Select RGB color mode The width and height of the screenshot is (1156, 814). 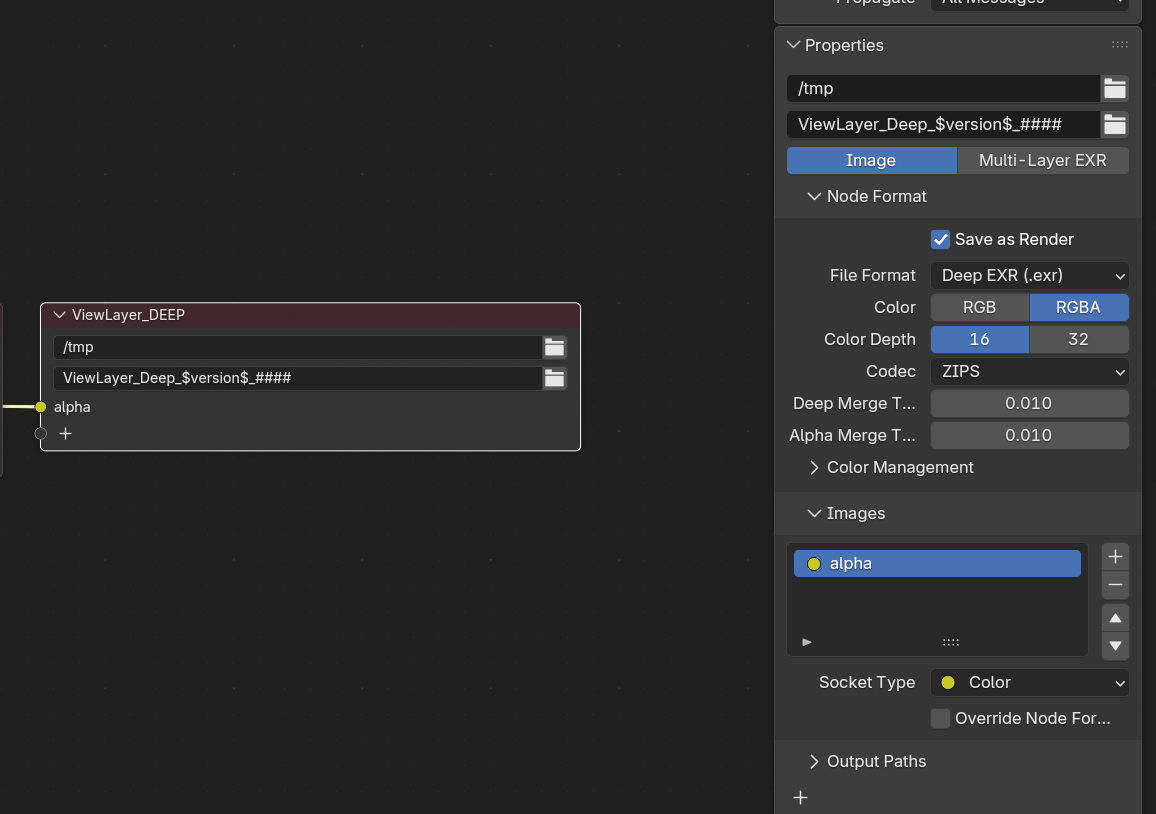980,307
